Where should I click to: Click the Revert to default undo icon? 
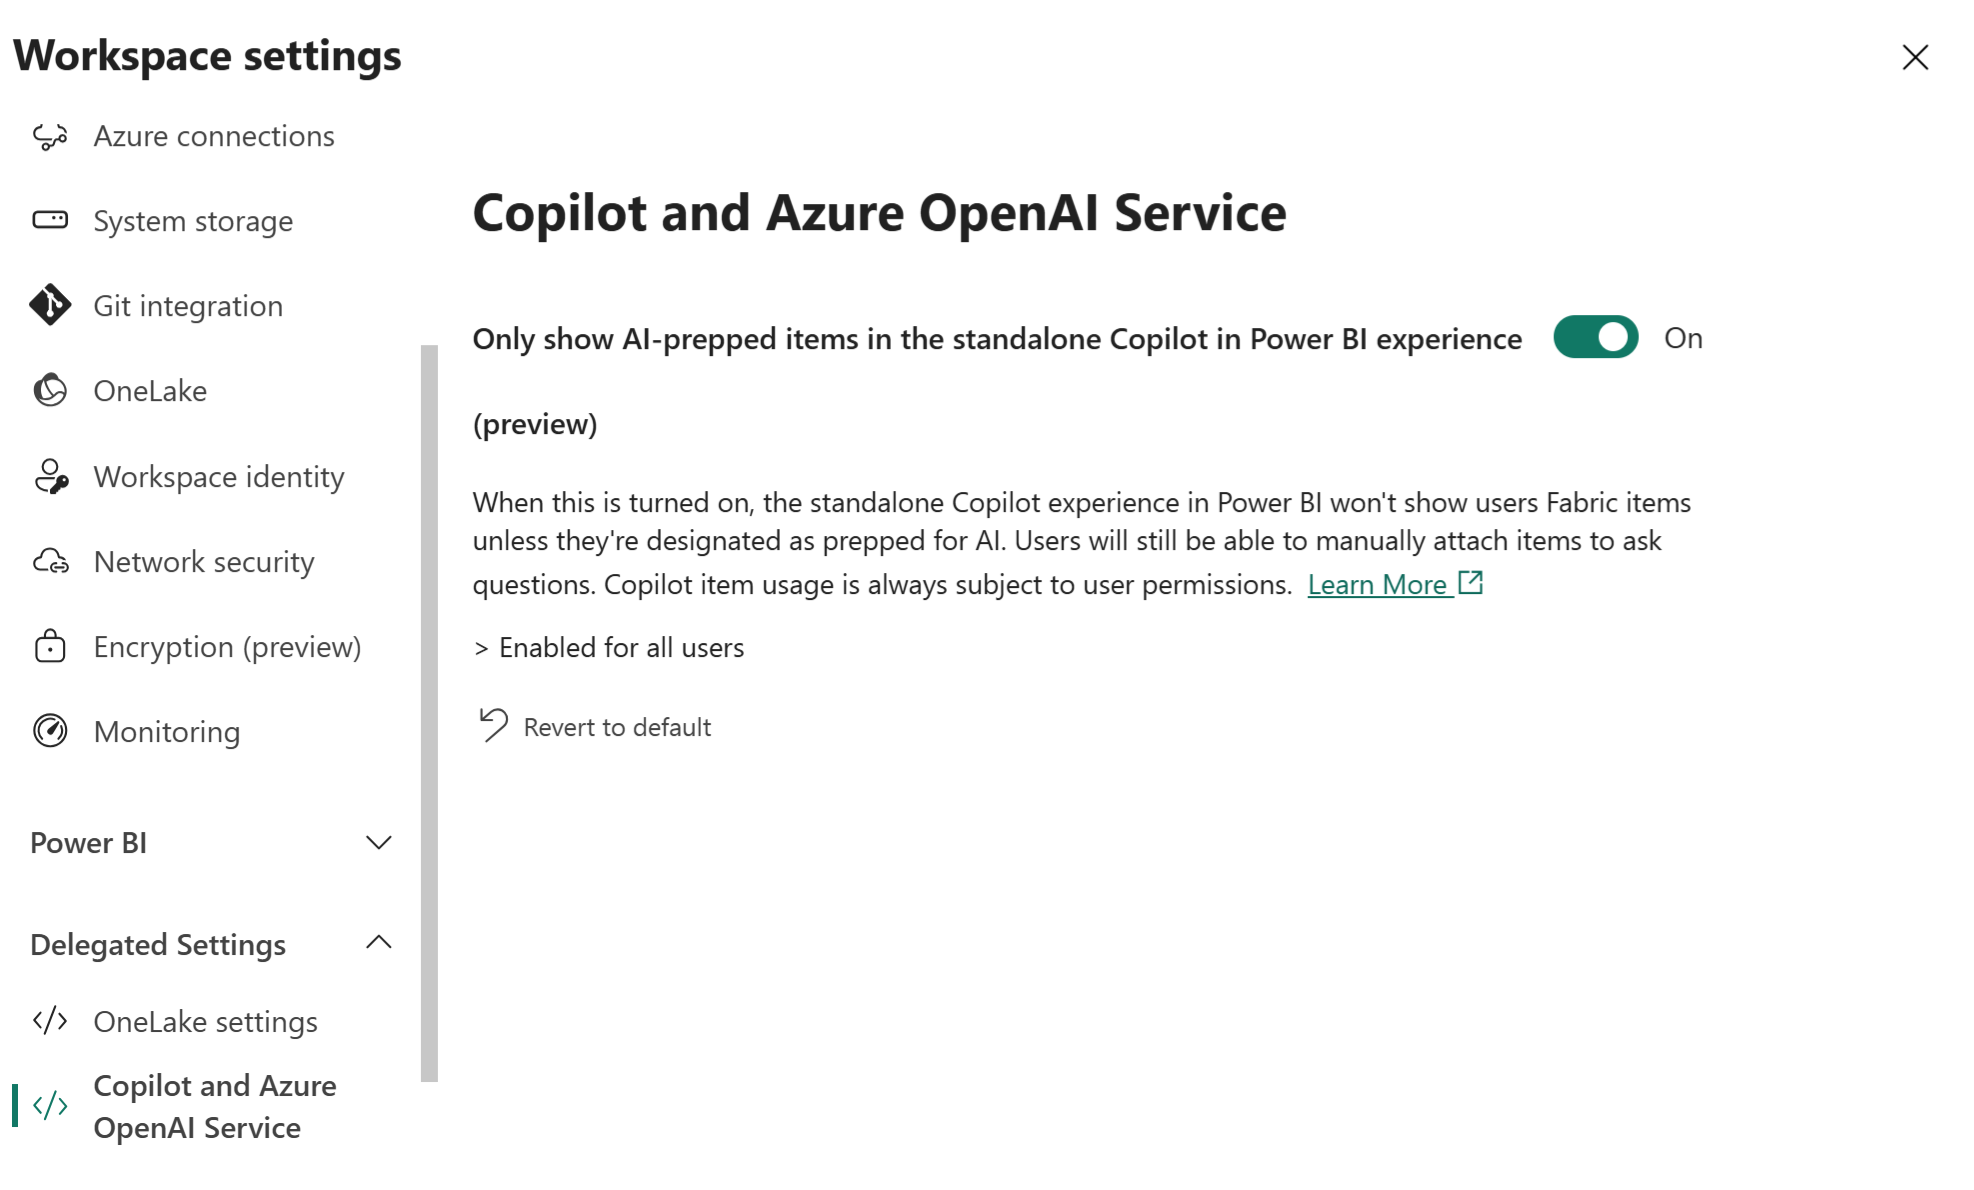pos(494,725)
